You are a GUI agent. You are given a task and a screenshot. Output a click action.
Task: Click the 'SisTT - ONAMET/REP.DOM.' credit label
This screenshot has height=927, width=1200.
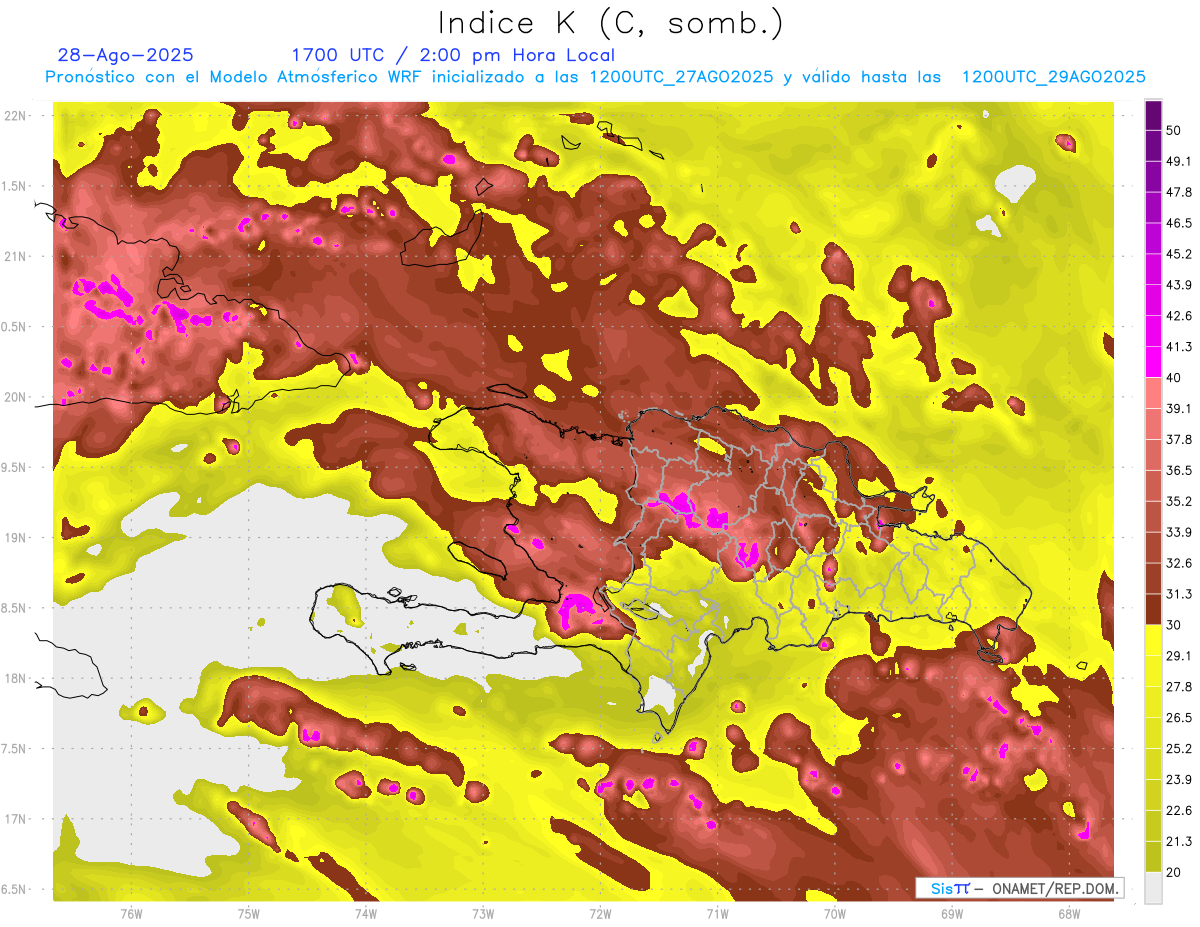(1018, 888)
